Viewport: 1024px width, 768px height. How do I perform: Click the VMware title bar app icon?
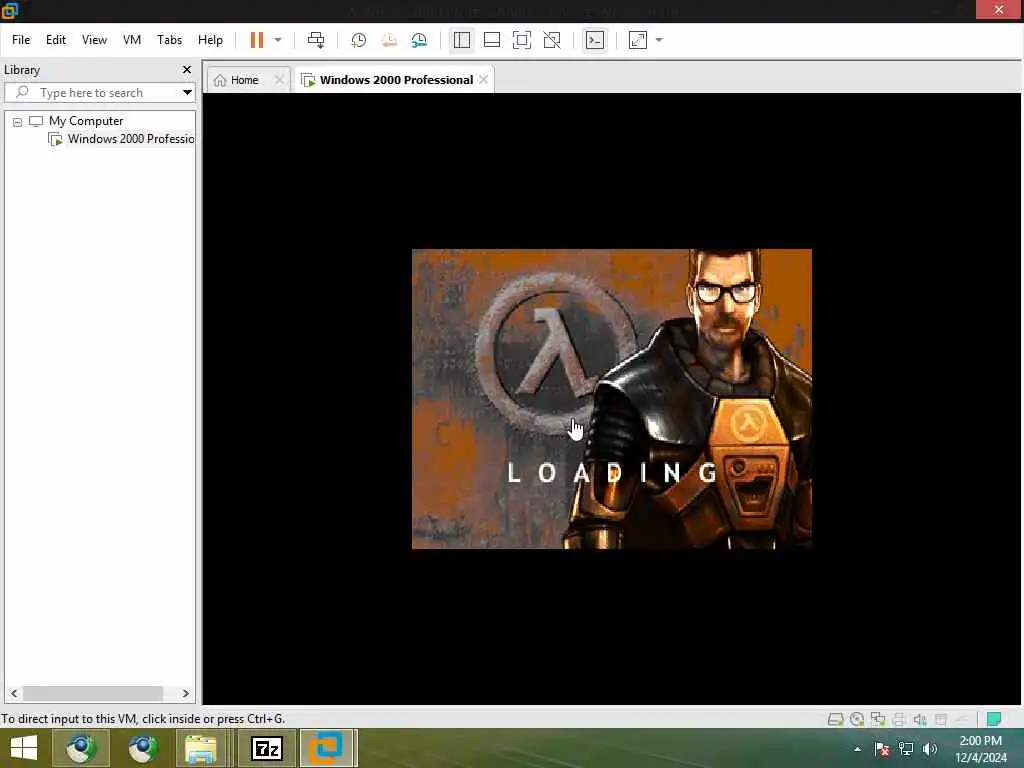(x=10, y=10)
